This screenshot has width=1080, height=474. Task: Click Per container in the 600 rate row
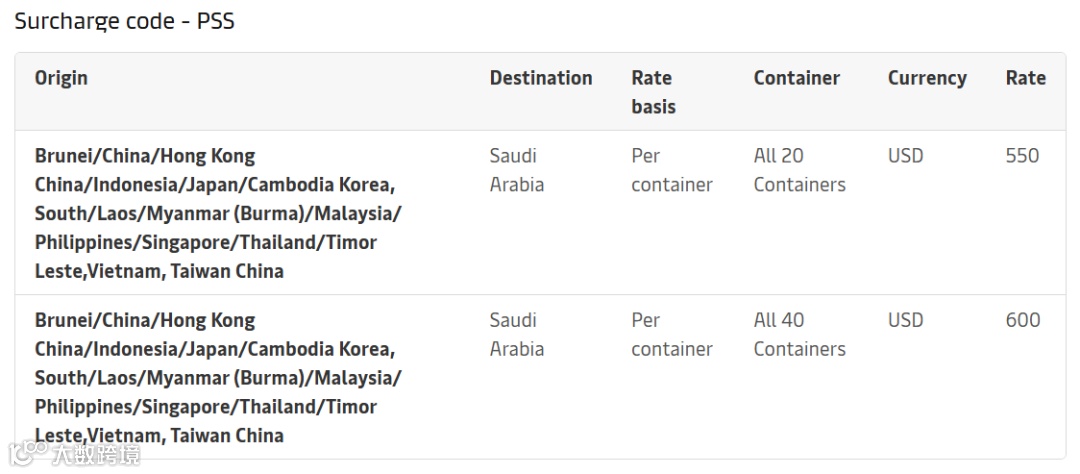671,334
